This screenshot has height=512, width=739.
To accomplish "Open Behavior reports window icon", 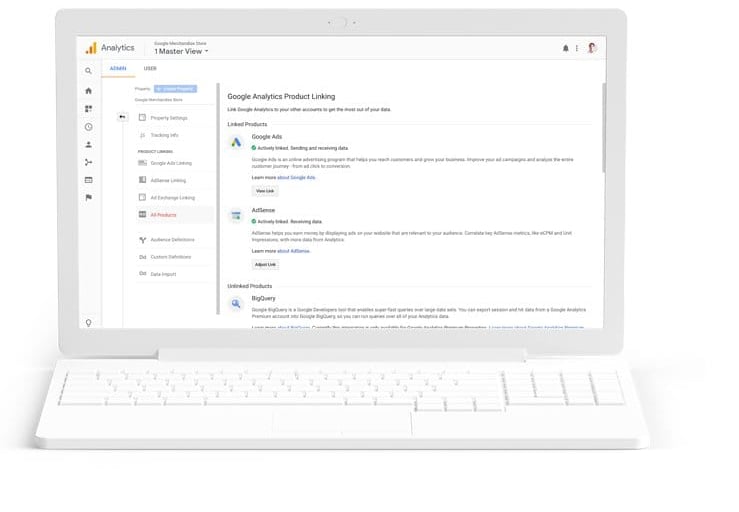I will click(88, 180).
